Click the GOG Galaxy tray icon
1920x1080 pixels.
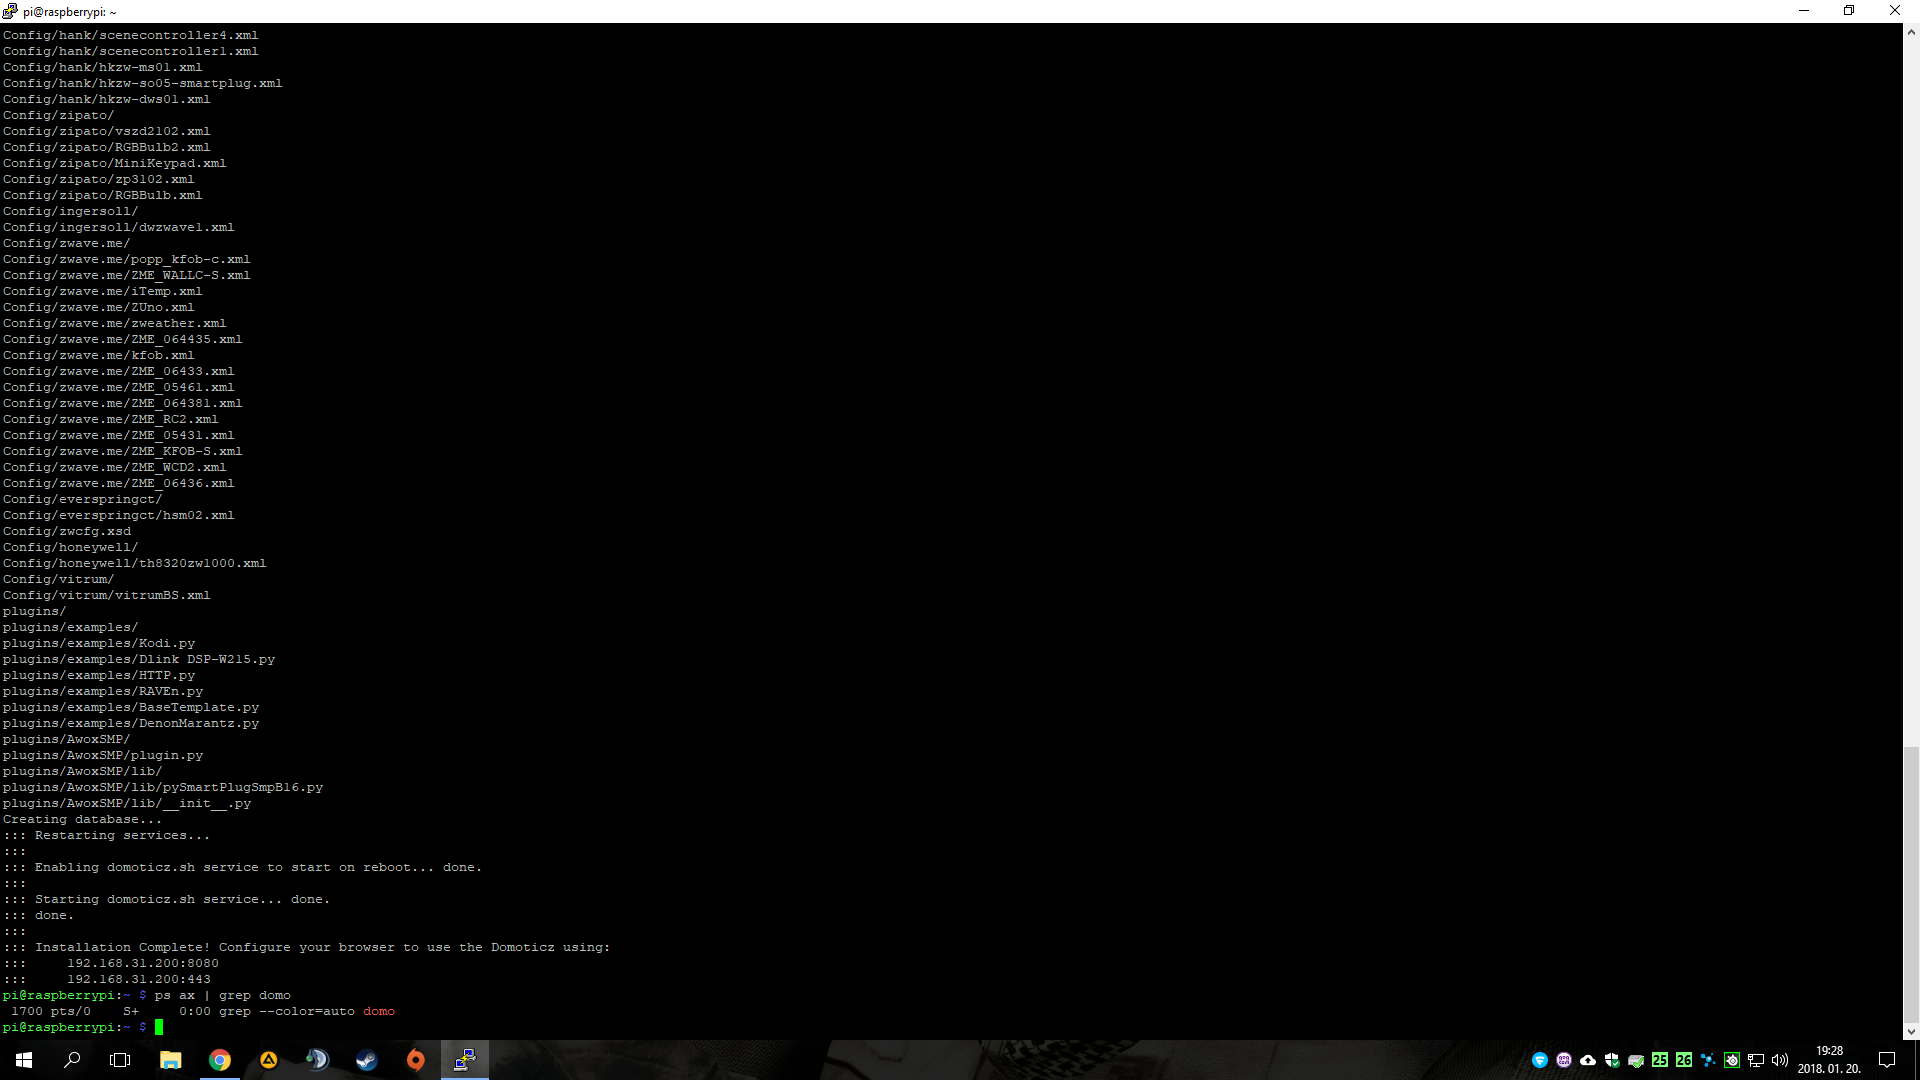[1564, 1060]
